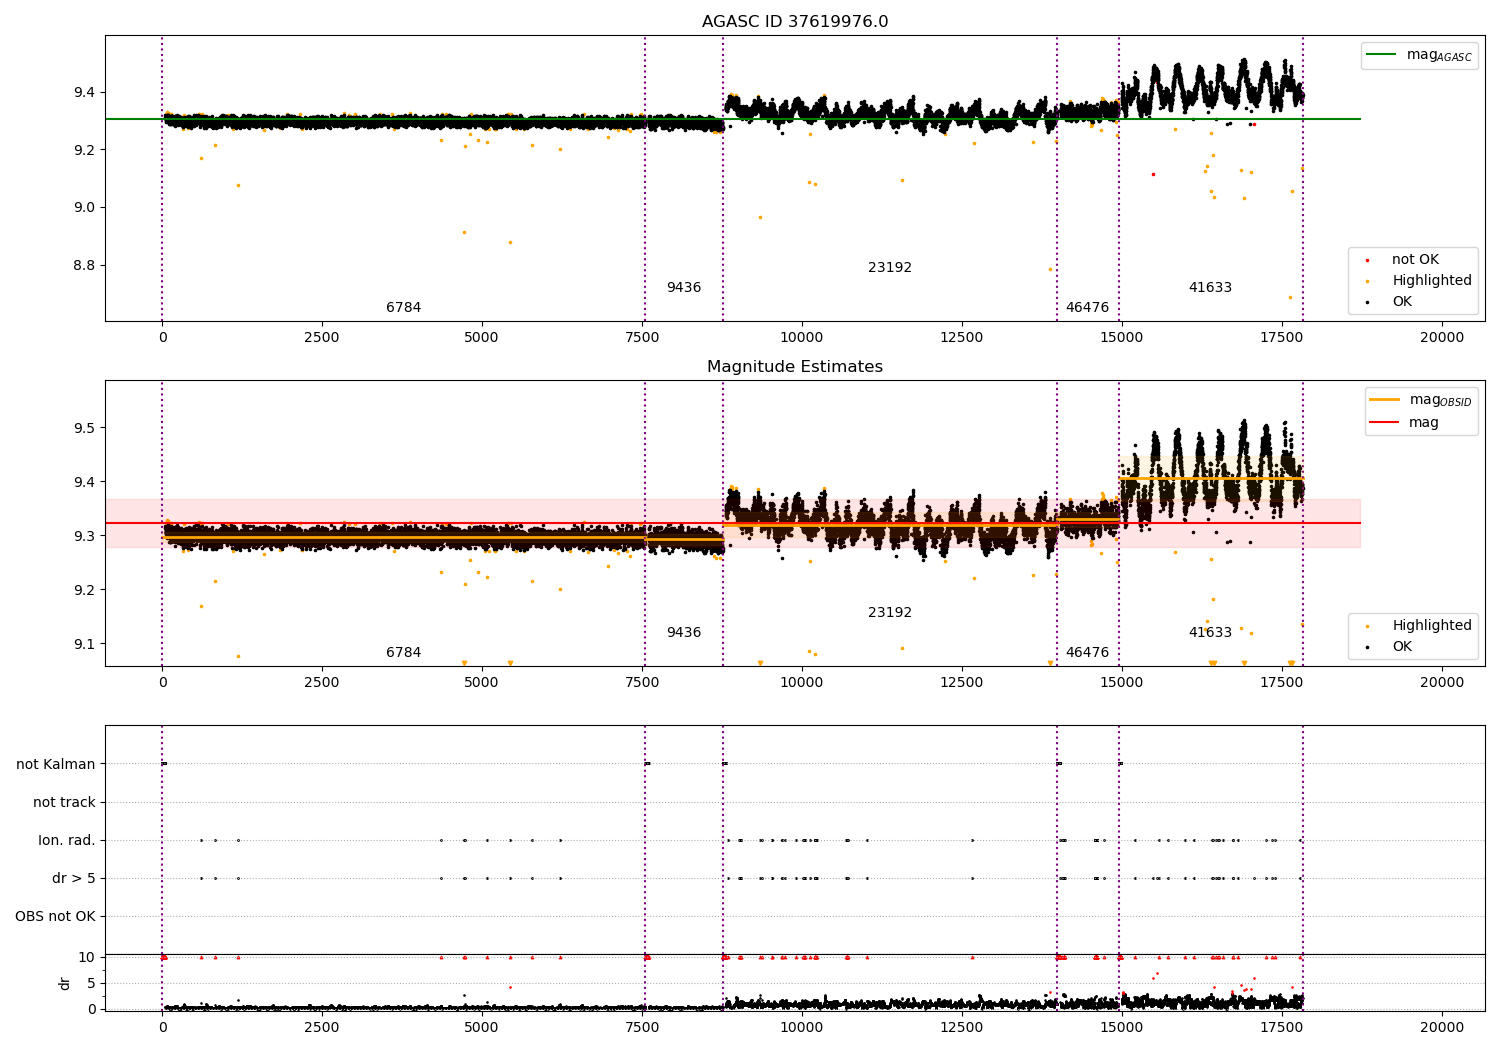Click the orange line sample beside mag OBSID

(1384, 400)
